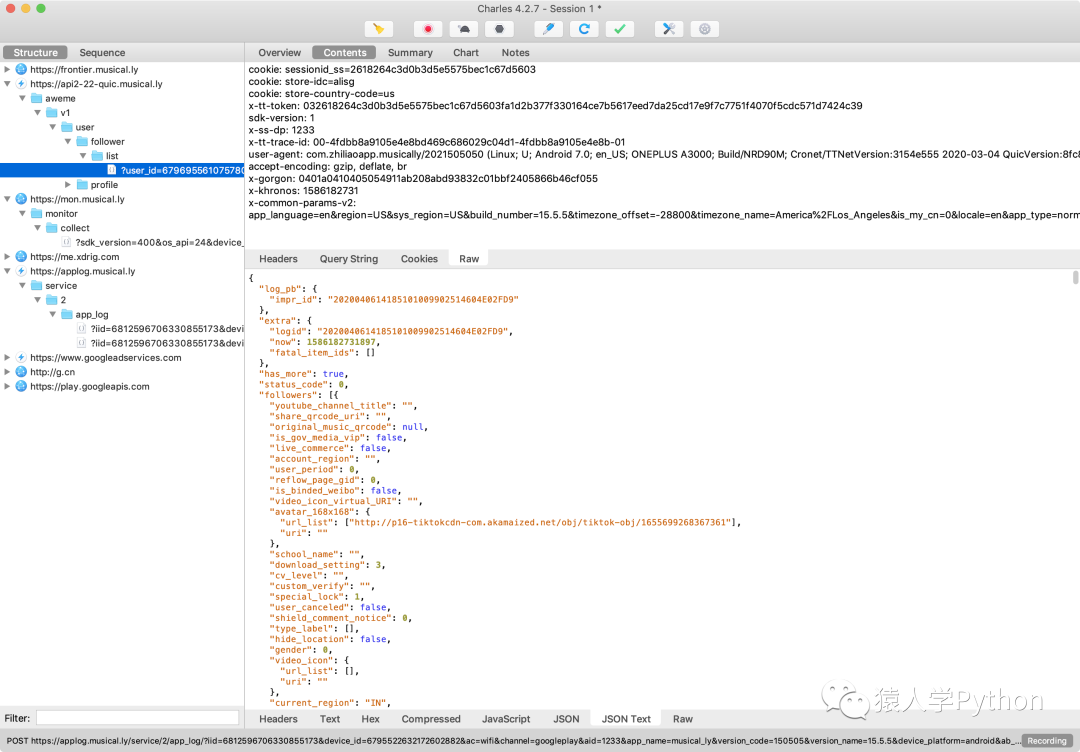The height and width of the screenshot is (752, 1080).
Task: Repeat the request with the refresh icon
Action: point(584,29)
